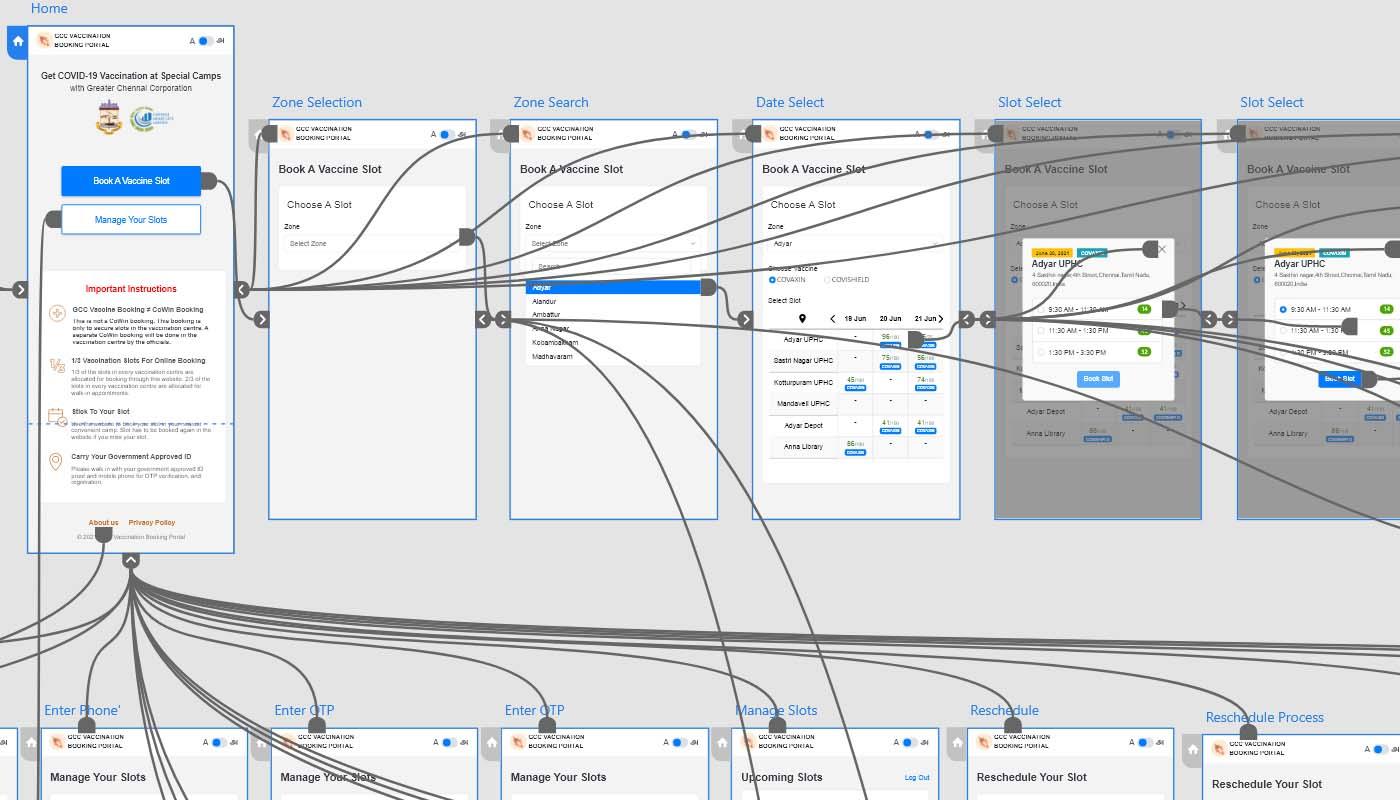The height and width of the screenshot is (800, 1400).
Task: Select the Enter Phone' artboard title
Action: (x=82, y=710)
